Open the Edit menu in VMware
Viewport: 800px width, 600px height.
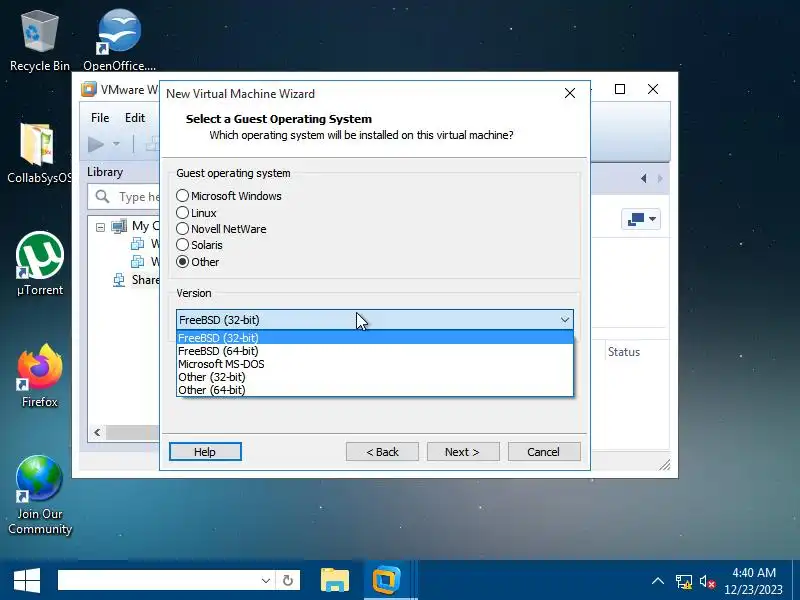[135, 118]
